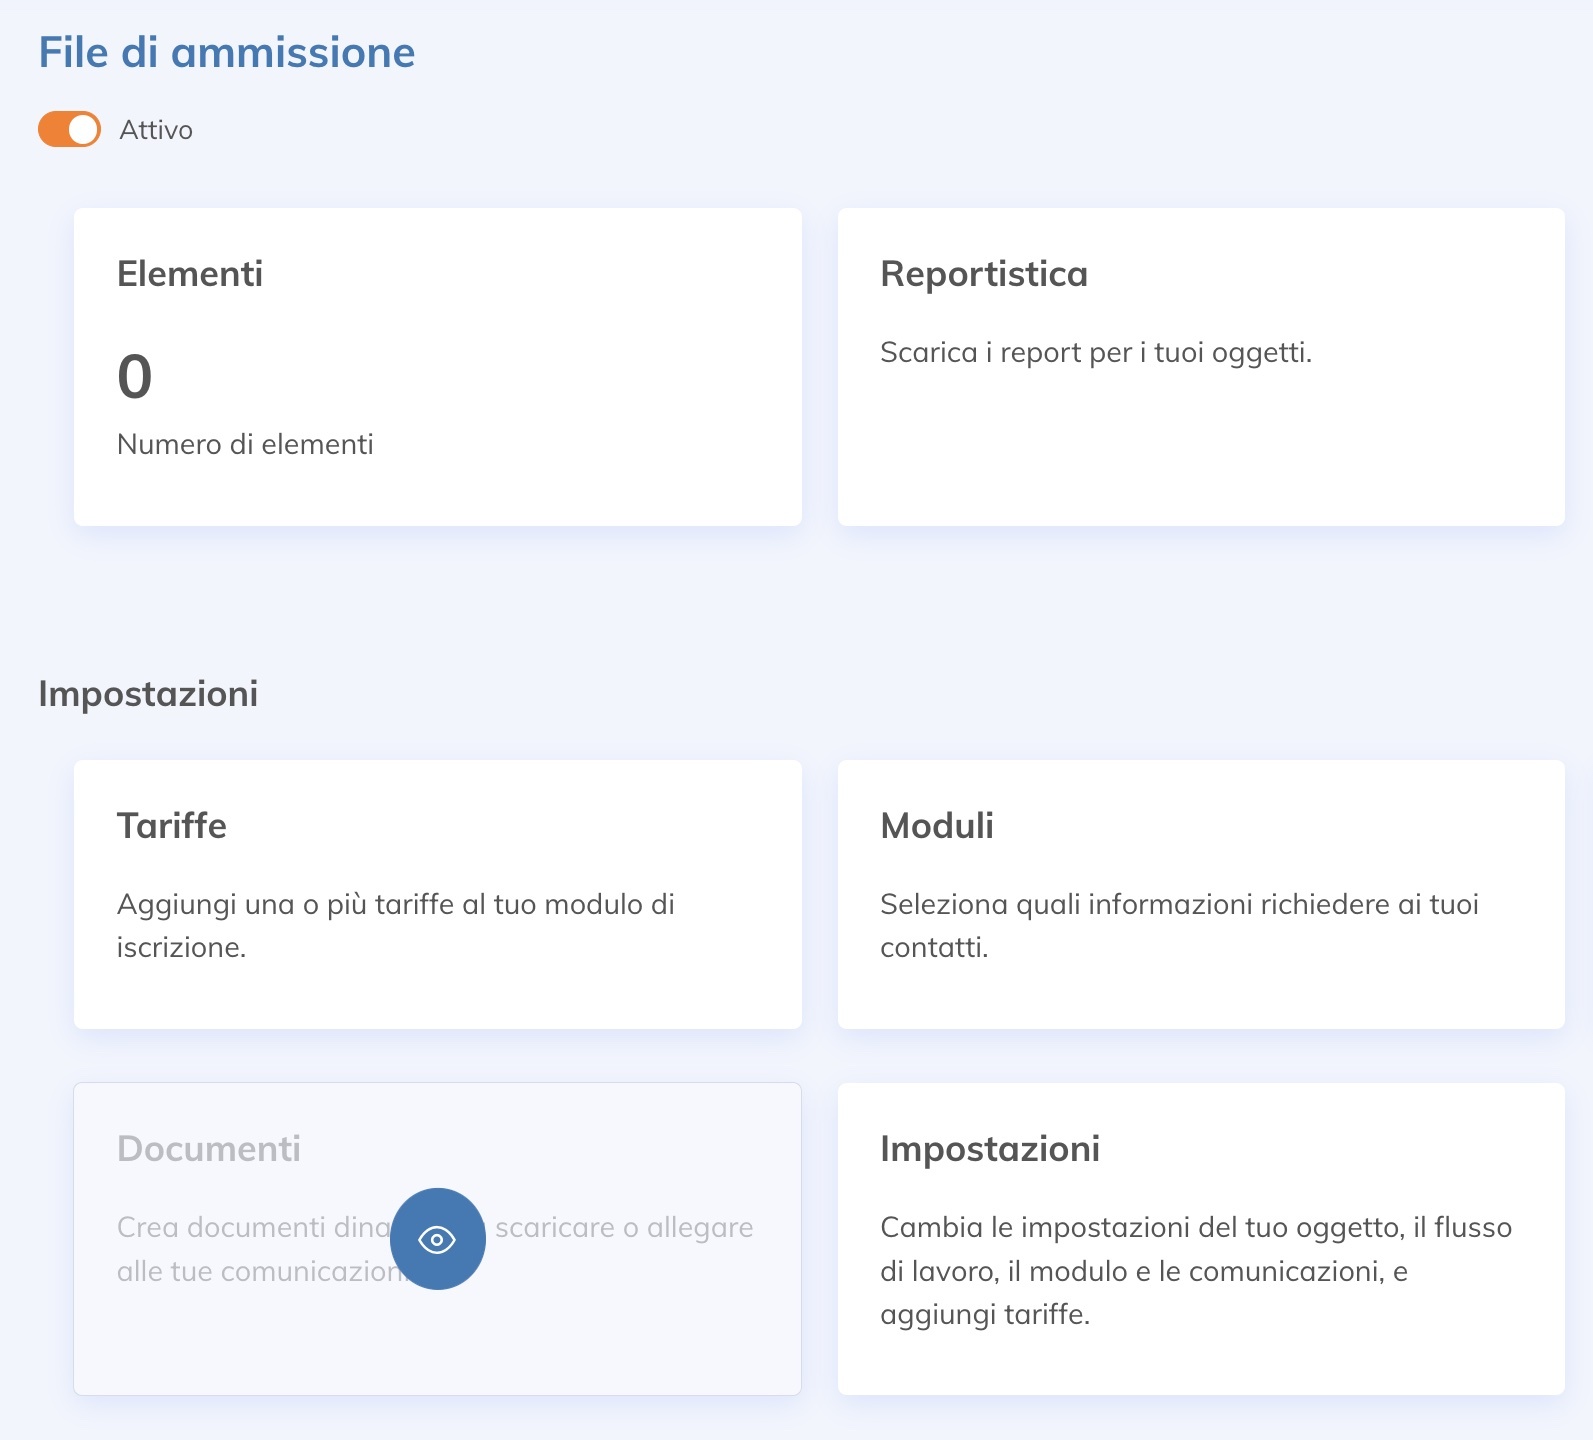
Task: Open the Impostazioni card title
Action: 990,1149
